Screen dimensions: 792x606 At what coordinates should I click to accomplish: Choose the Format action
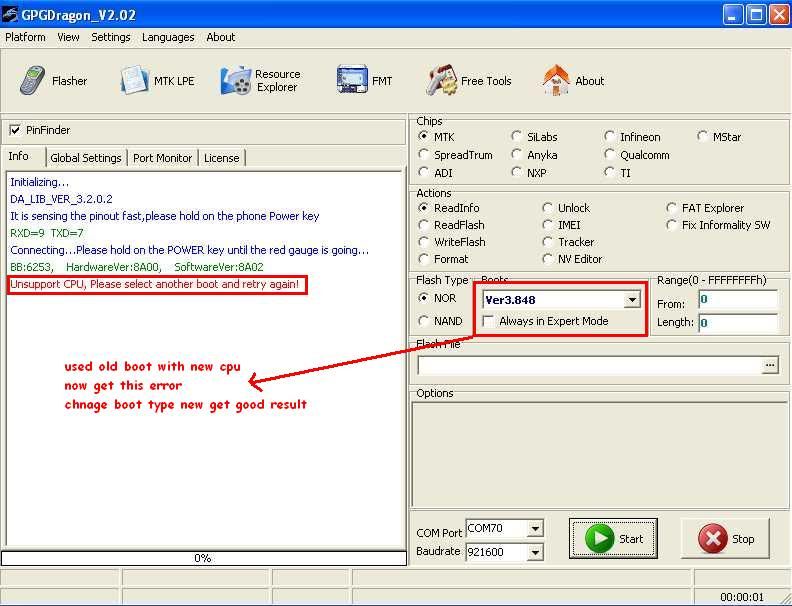tap(423, 259)
